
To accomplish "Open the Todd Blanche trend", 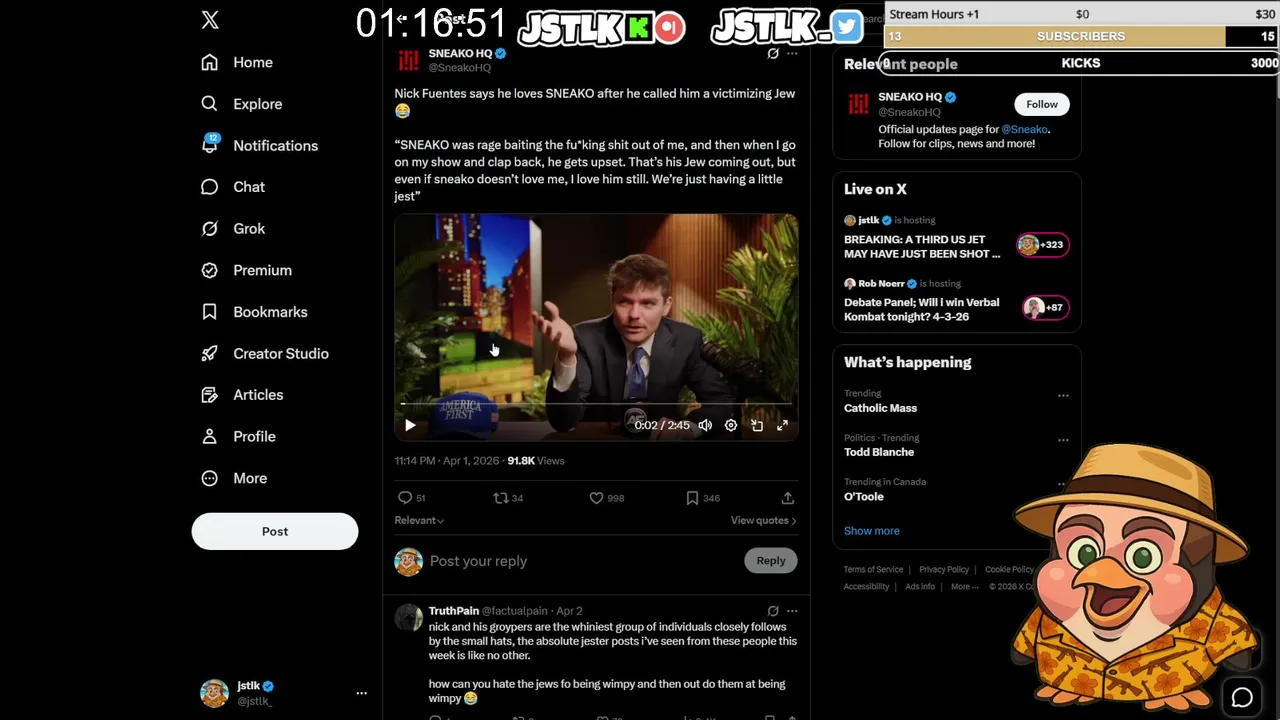I will [879, 452].
